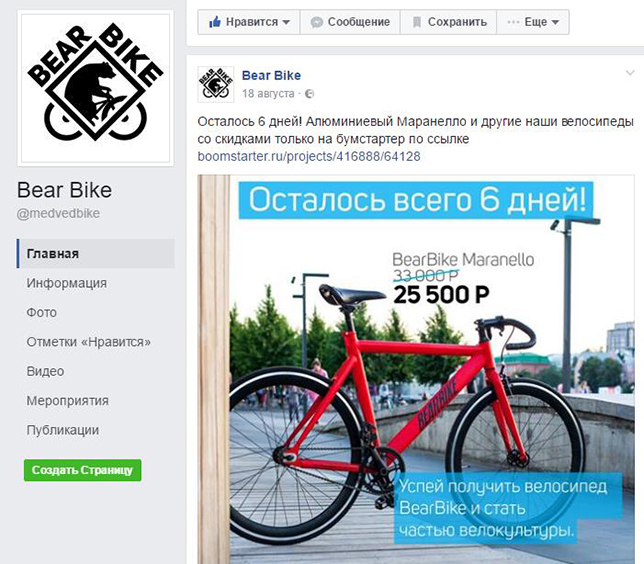
Task: Open the Видео section
Action: 45,371
